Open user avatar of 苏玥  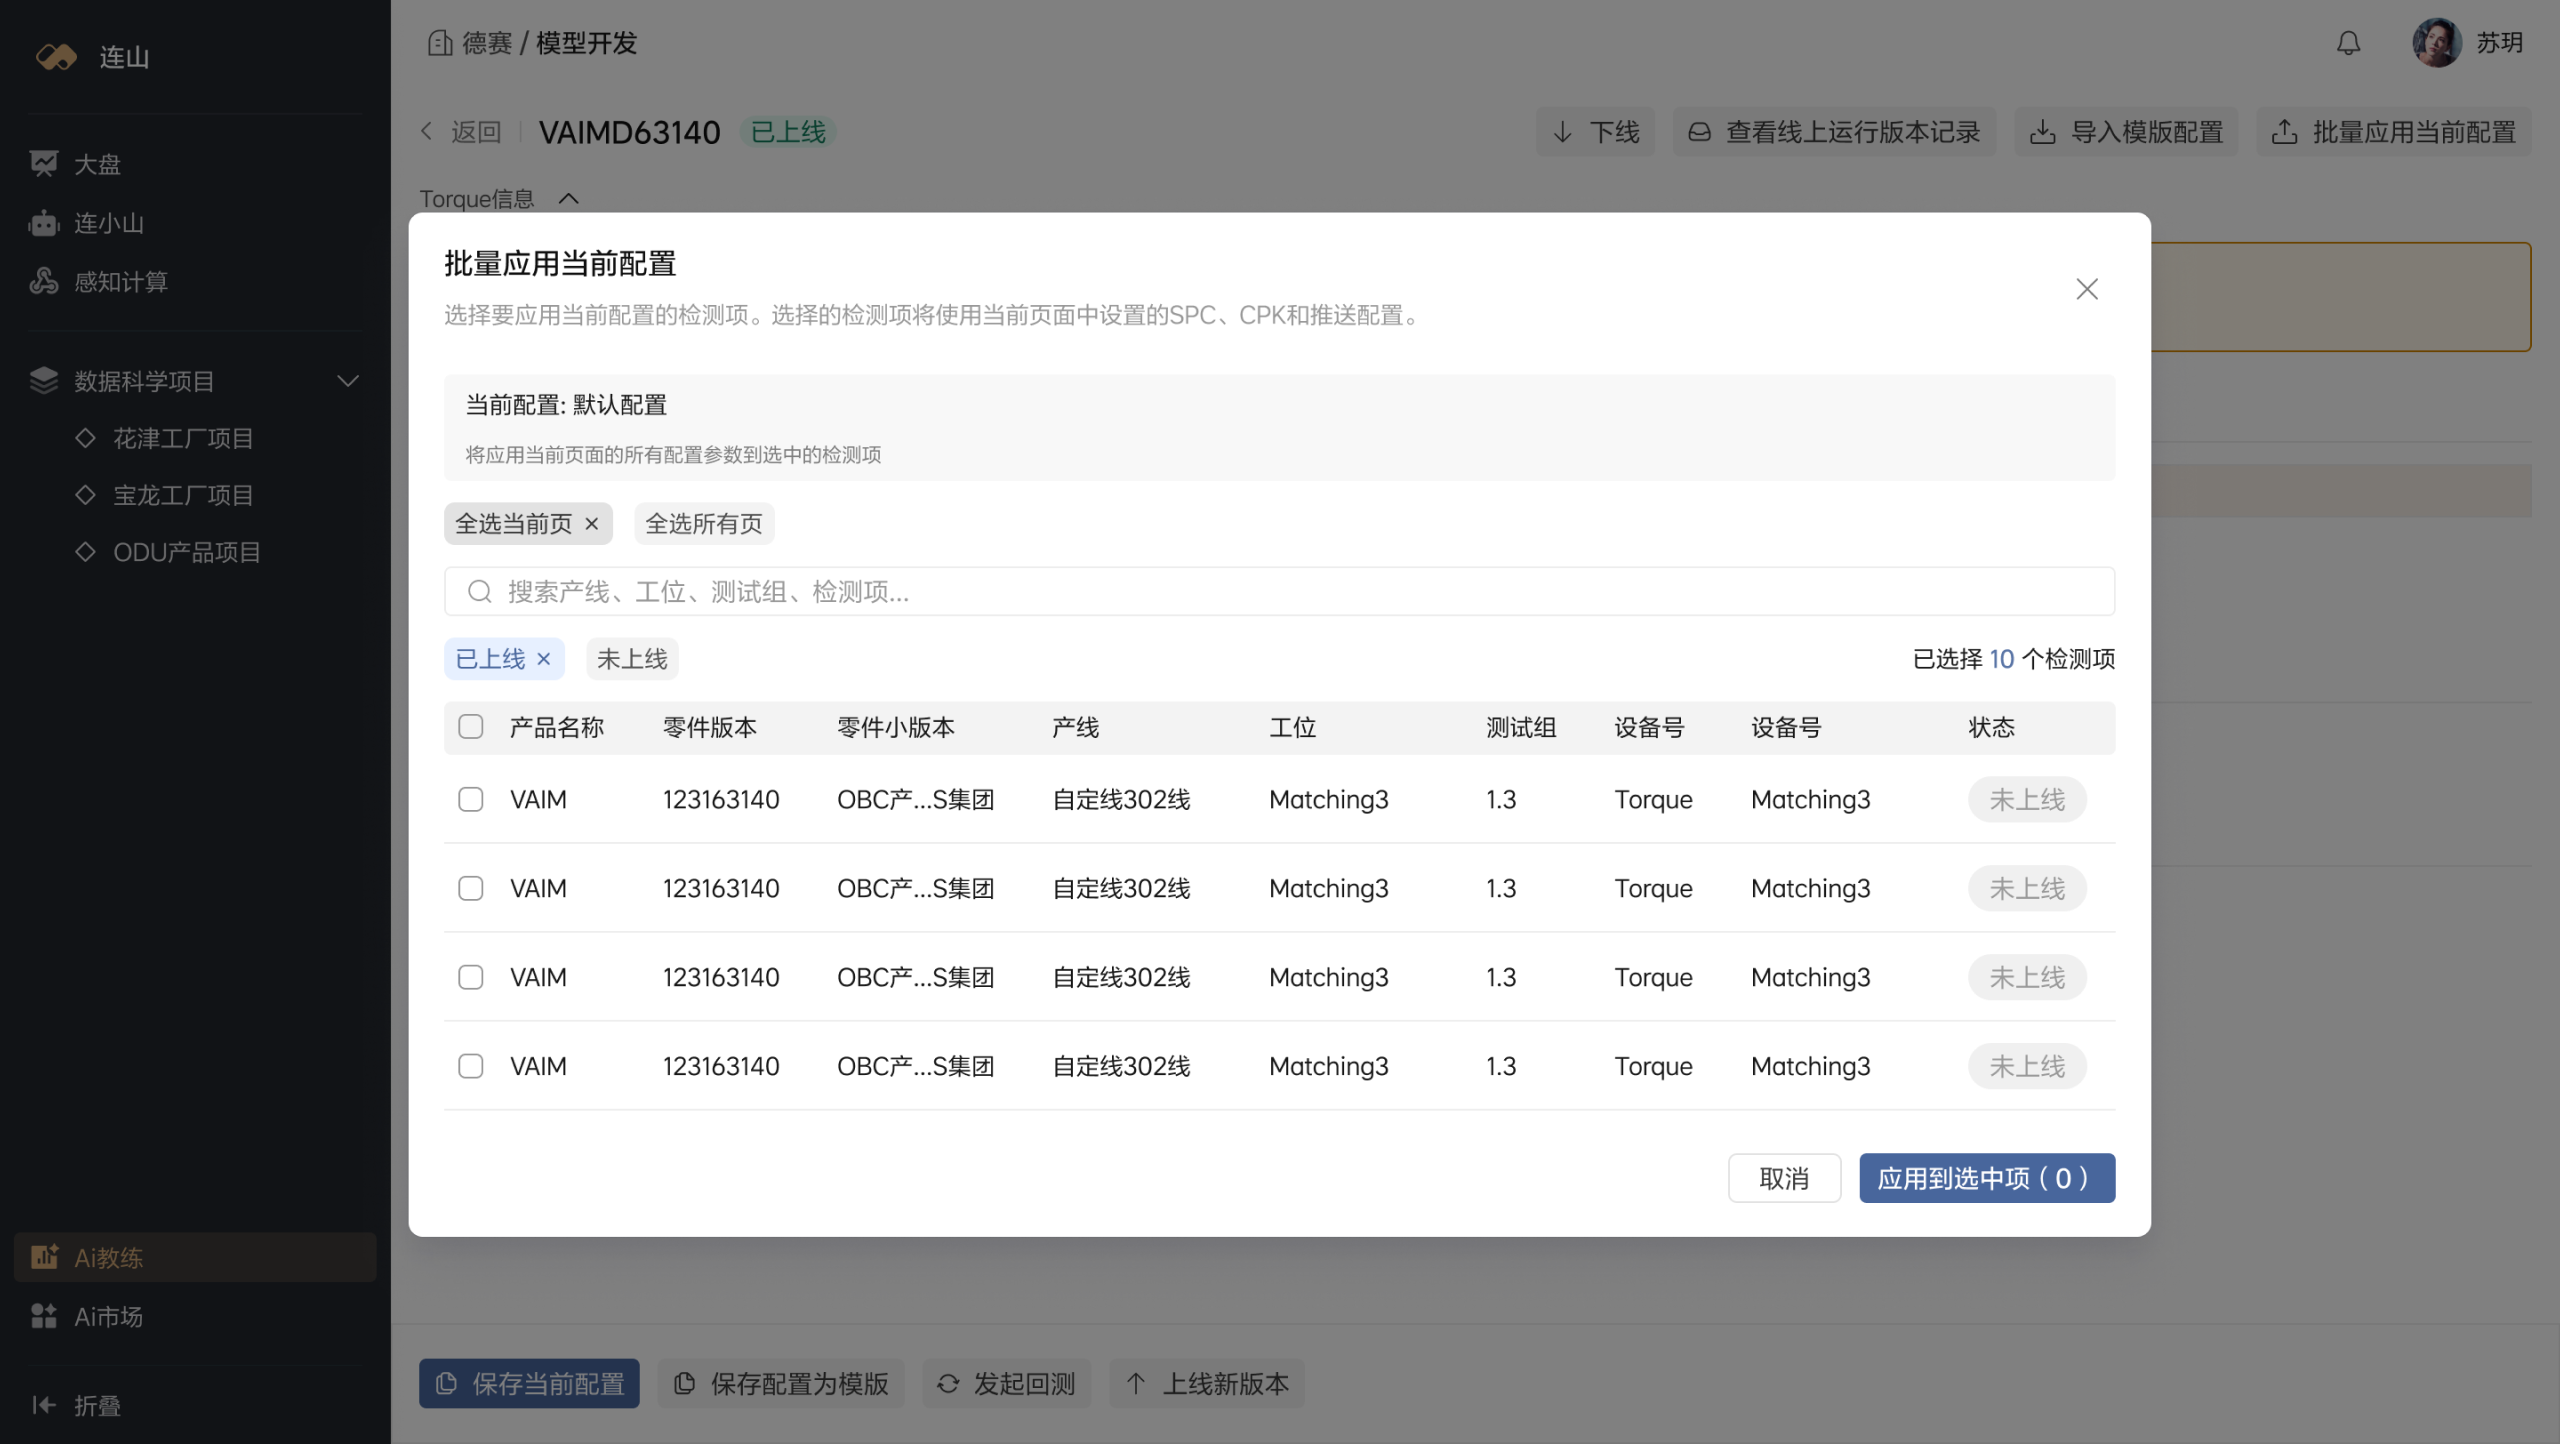[x=2436, y=43]
